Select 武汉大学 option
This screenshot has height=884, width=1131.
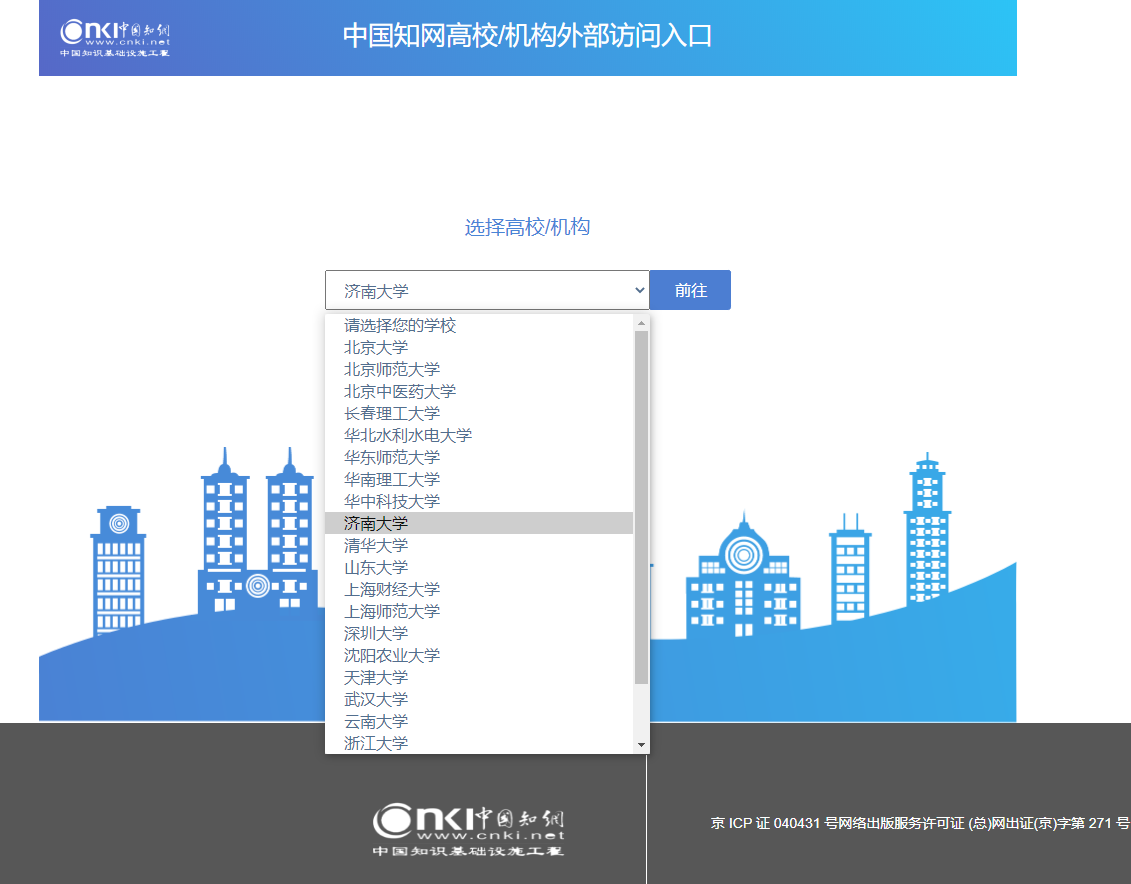[376, 699]
